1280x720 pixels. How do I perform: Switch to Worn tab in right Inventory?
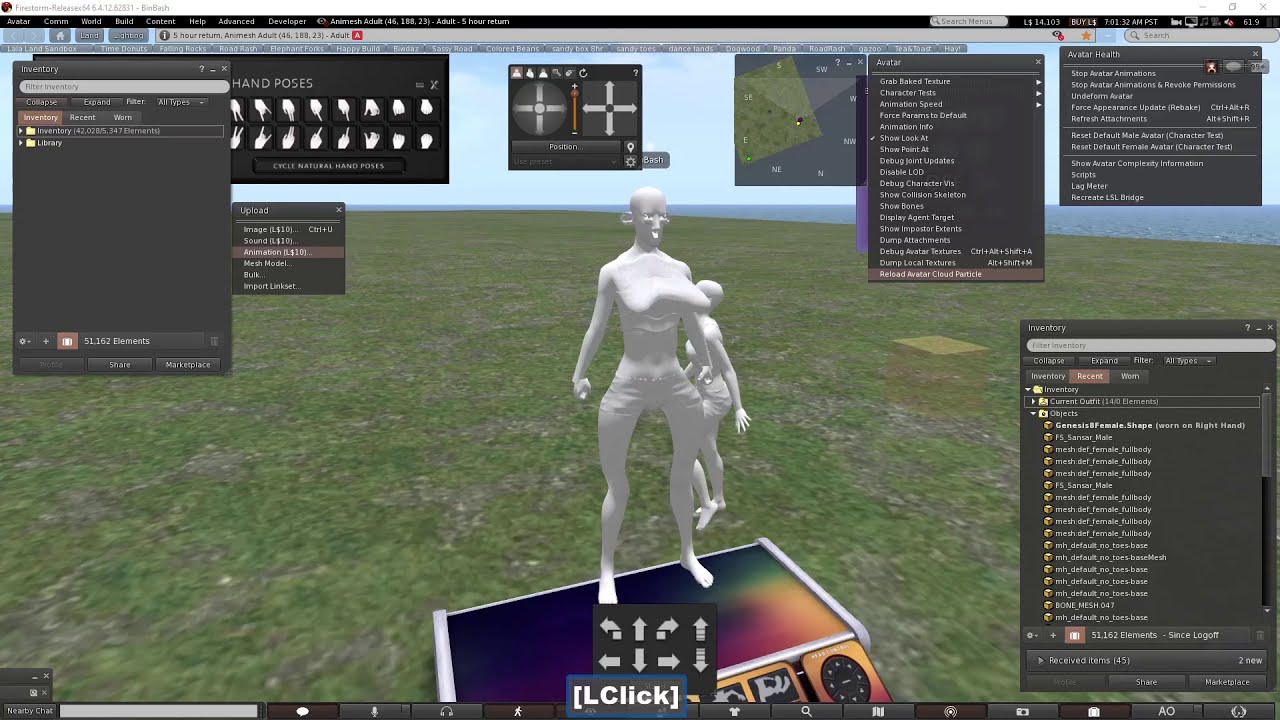click(x=1130, y=376)
